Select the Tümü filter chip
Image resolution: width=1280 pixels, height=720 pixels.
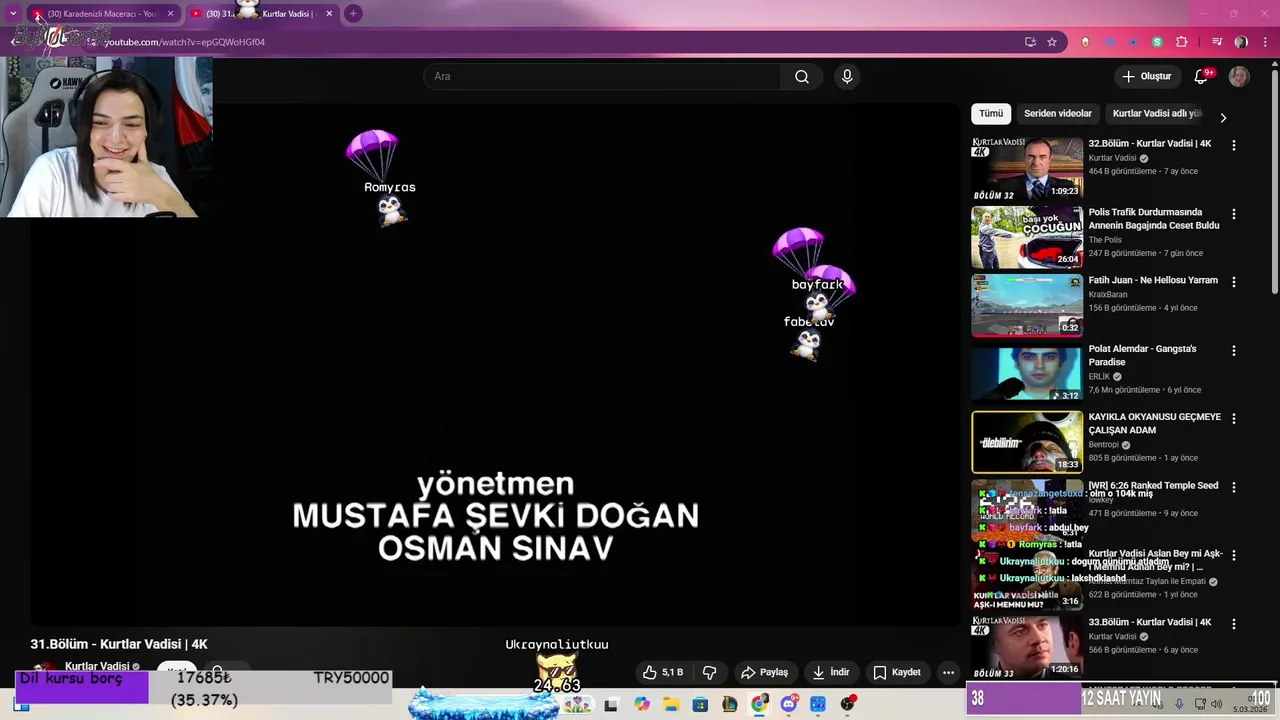pyautogui.click(x=991, y=114)
